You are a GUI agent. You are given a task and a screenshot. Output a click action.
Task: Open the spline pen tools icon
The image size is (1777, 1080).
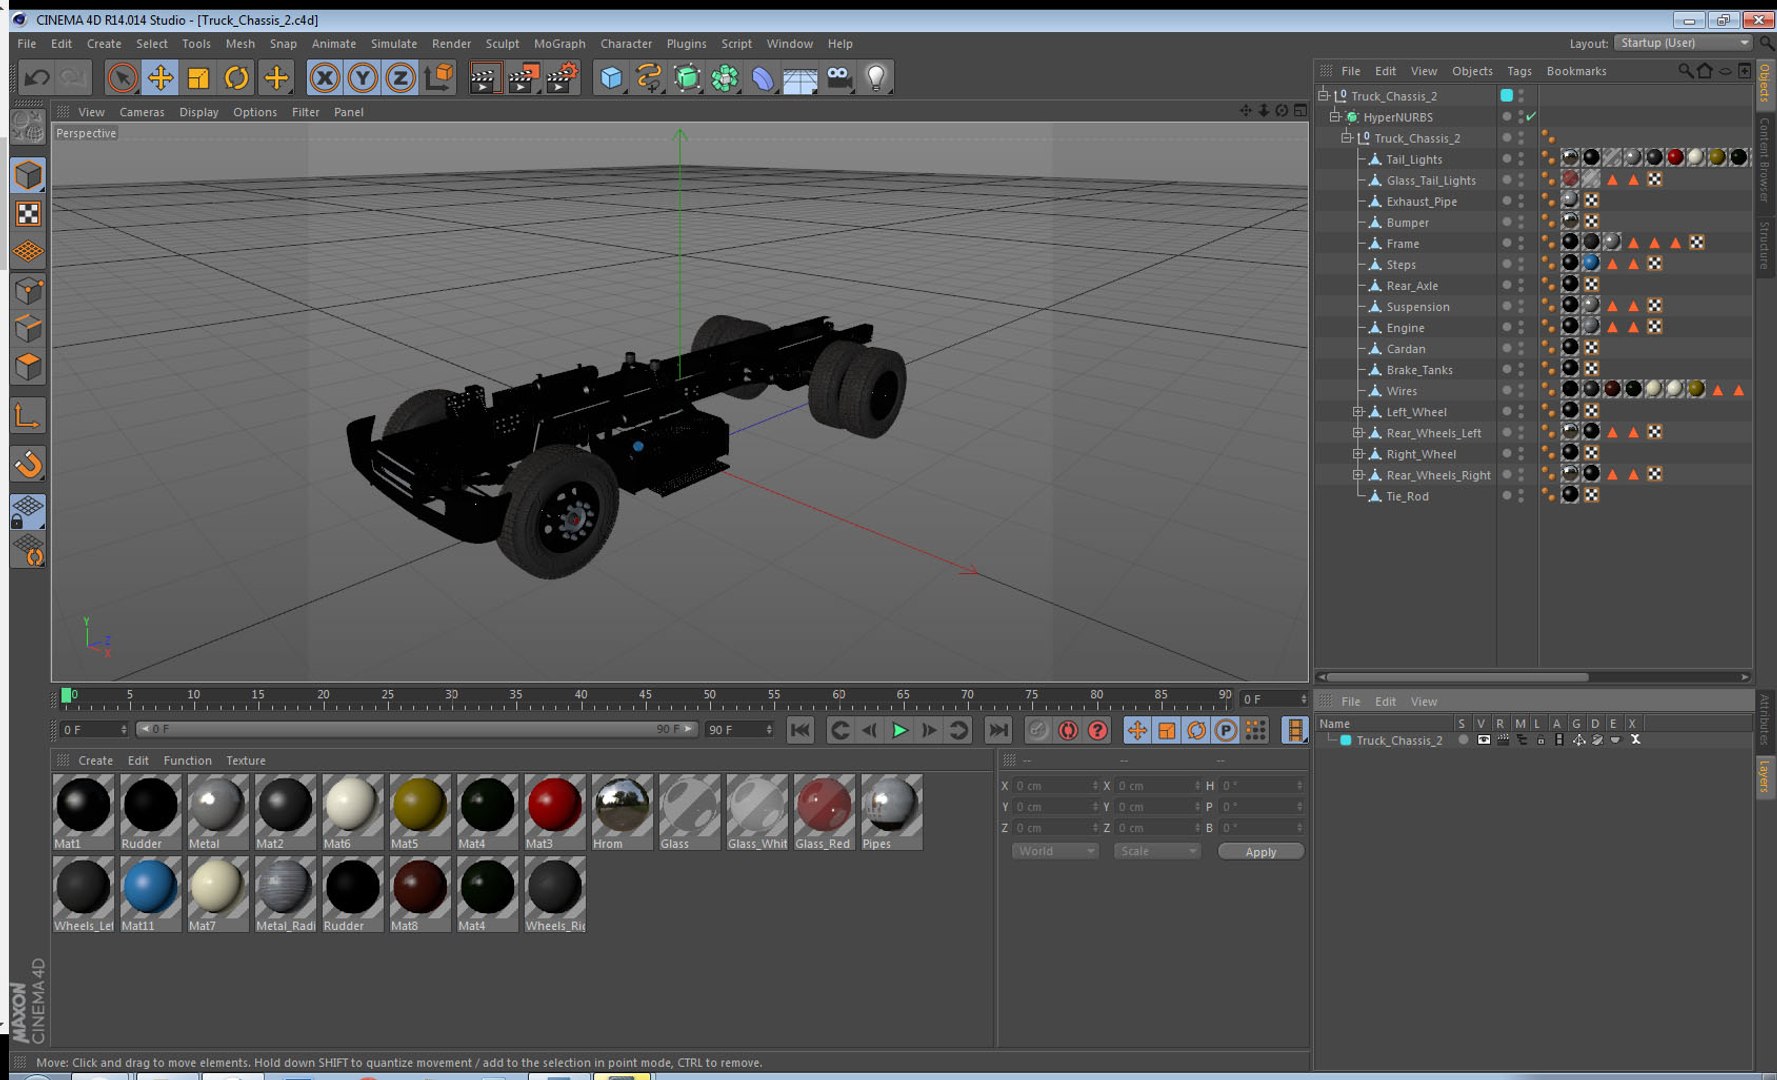click(649, 77)
